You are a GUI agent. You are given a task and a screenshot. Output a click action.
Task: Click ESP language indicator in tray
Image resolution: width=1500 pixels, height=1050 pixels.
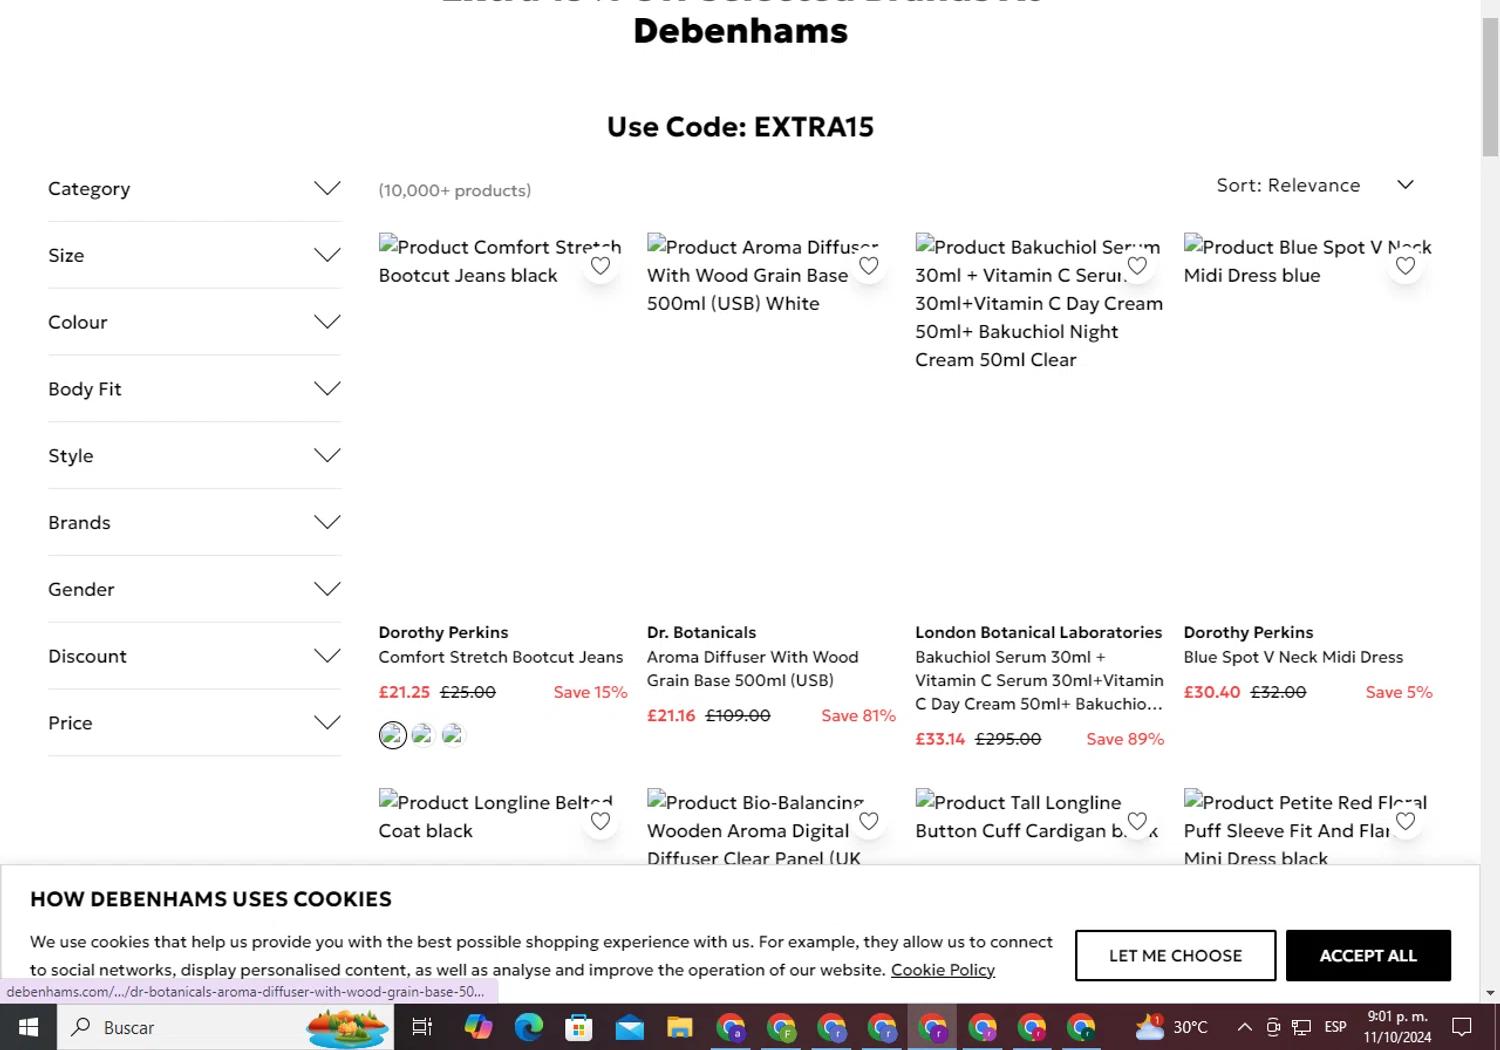[1335, 1027]
